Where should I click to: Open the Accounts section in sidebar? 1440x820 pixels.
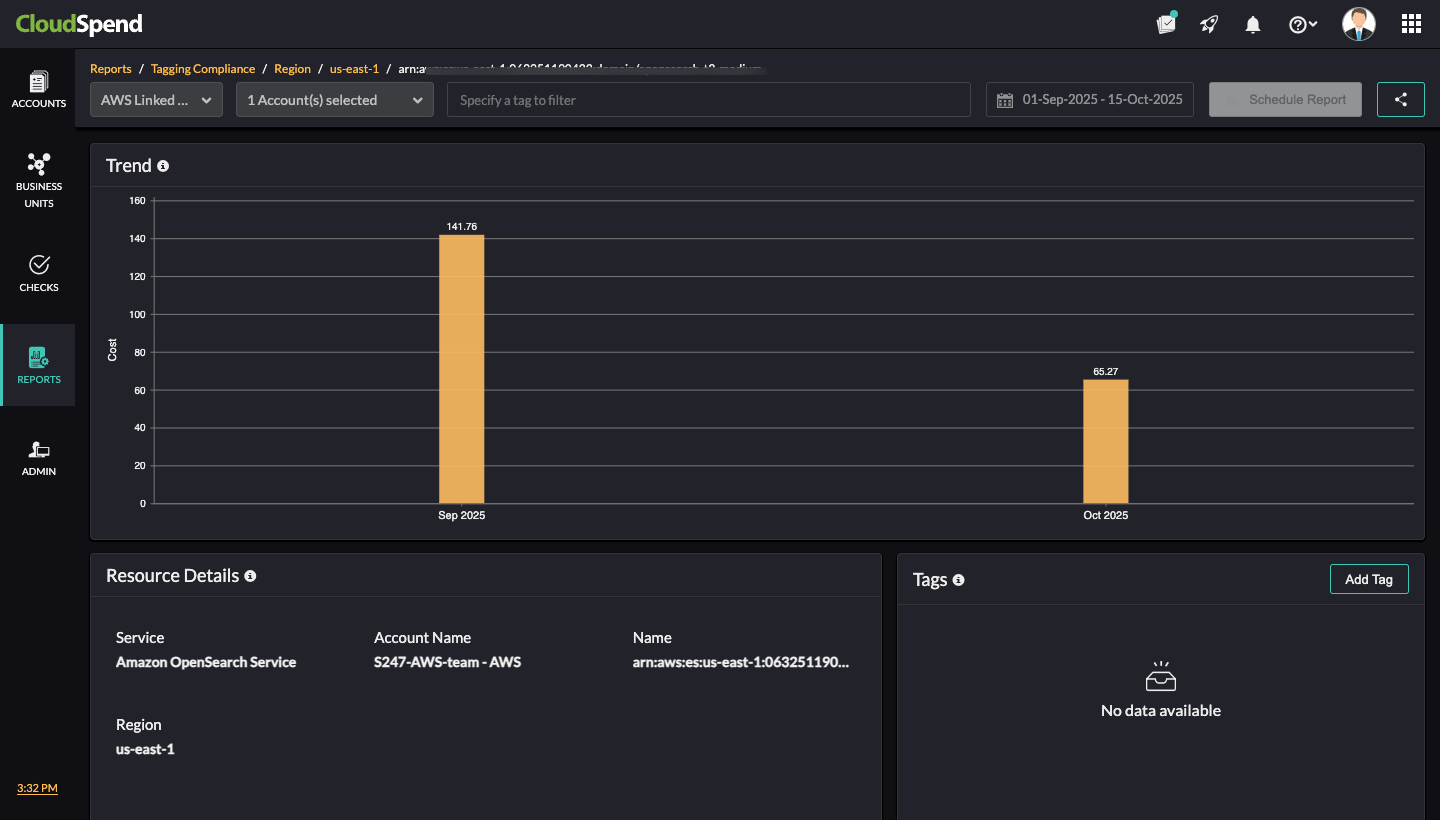[x=39, y=90]
